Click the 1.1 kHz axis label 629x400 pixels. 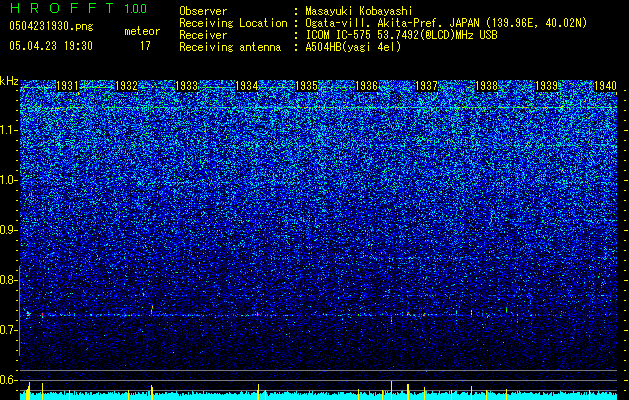tap(9, 130)
